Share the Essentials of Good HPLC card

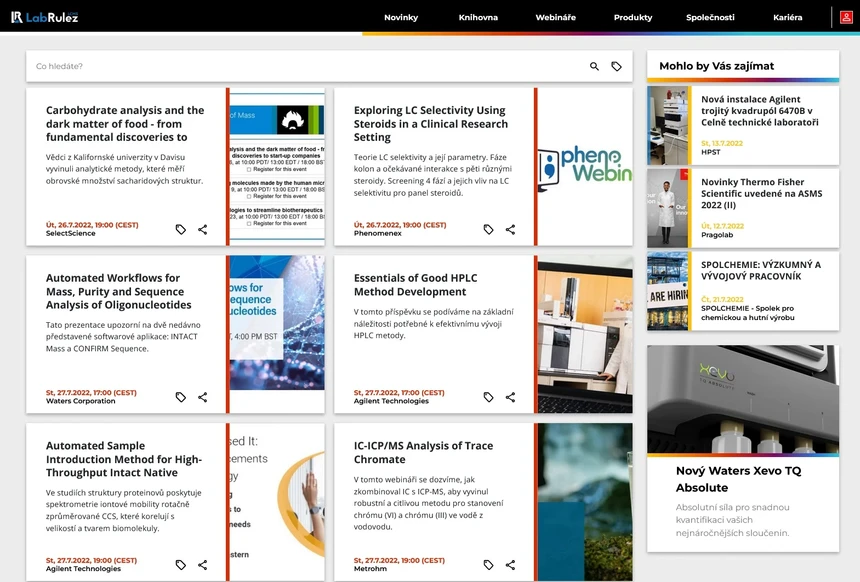pos(510,397)
